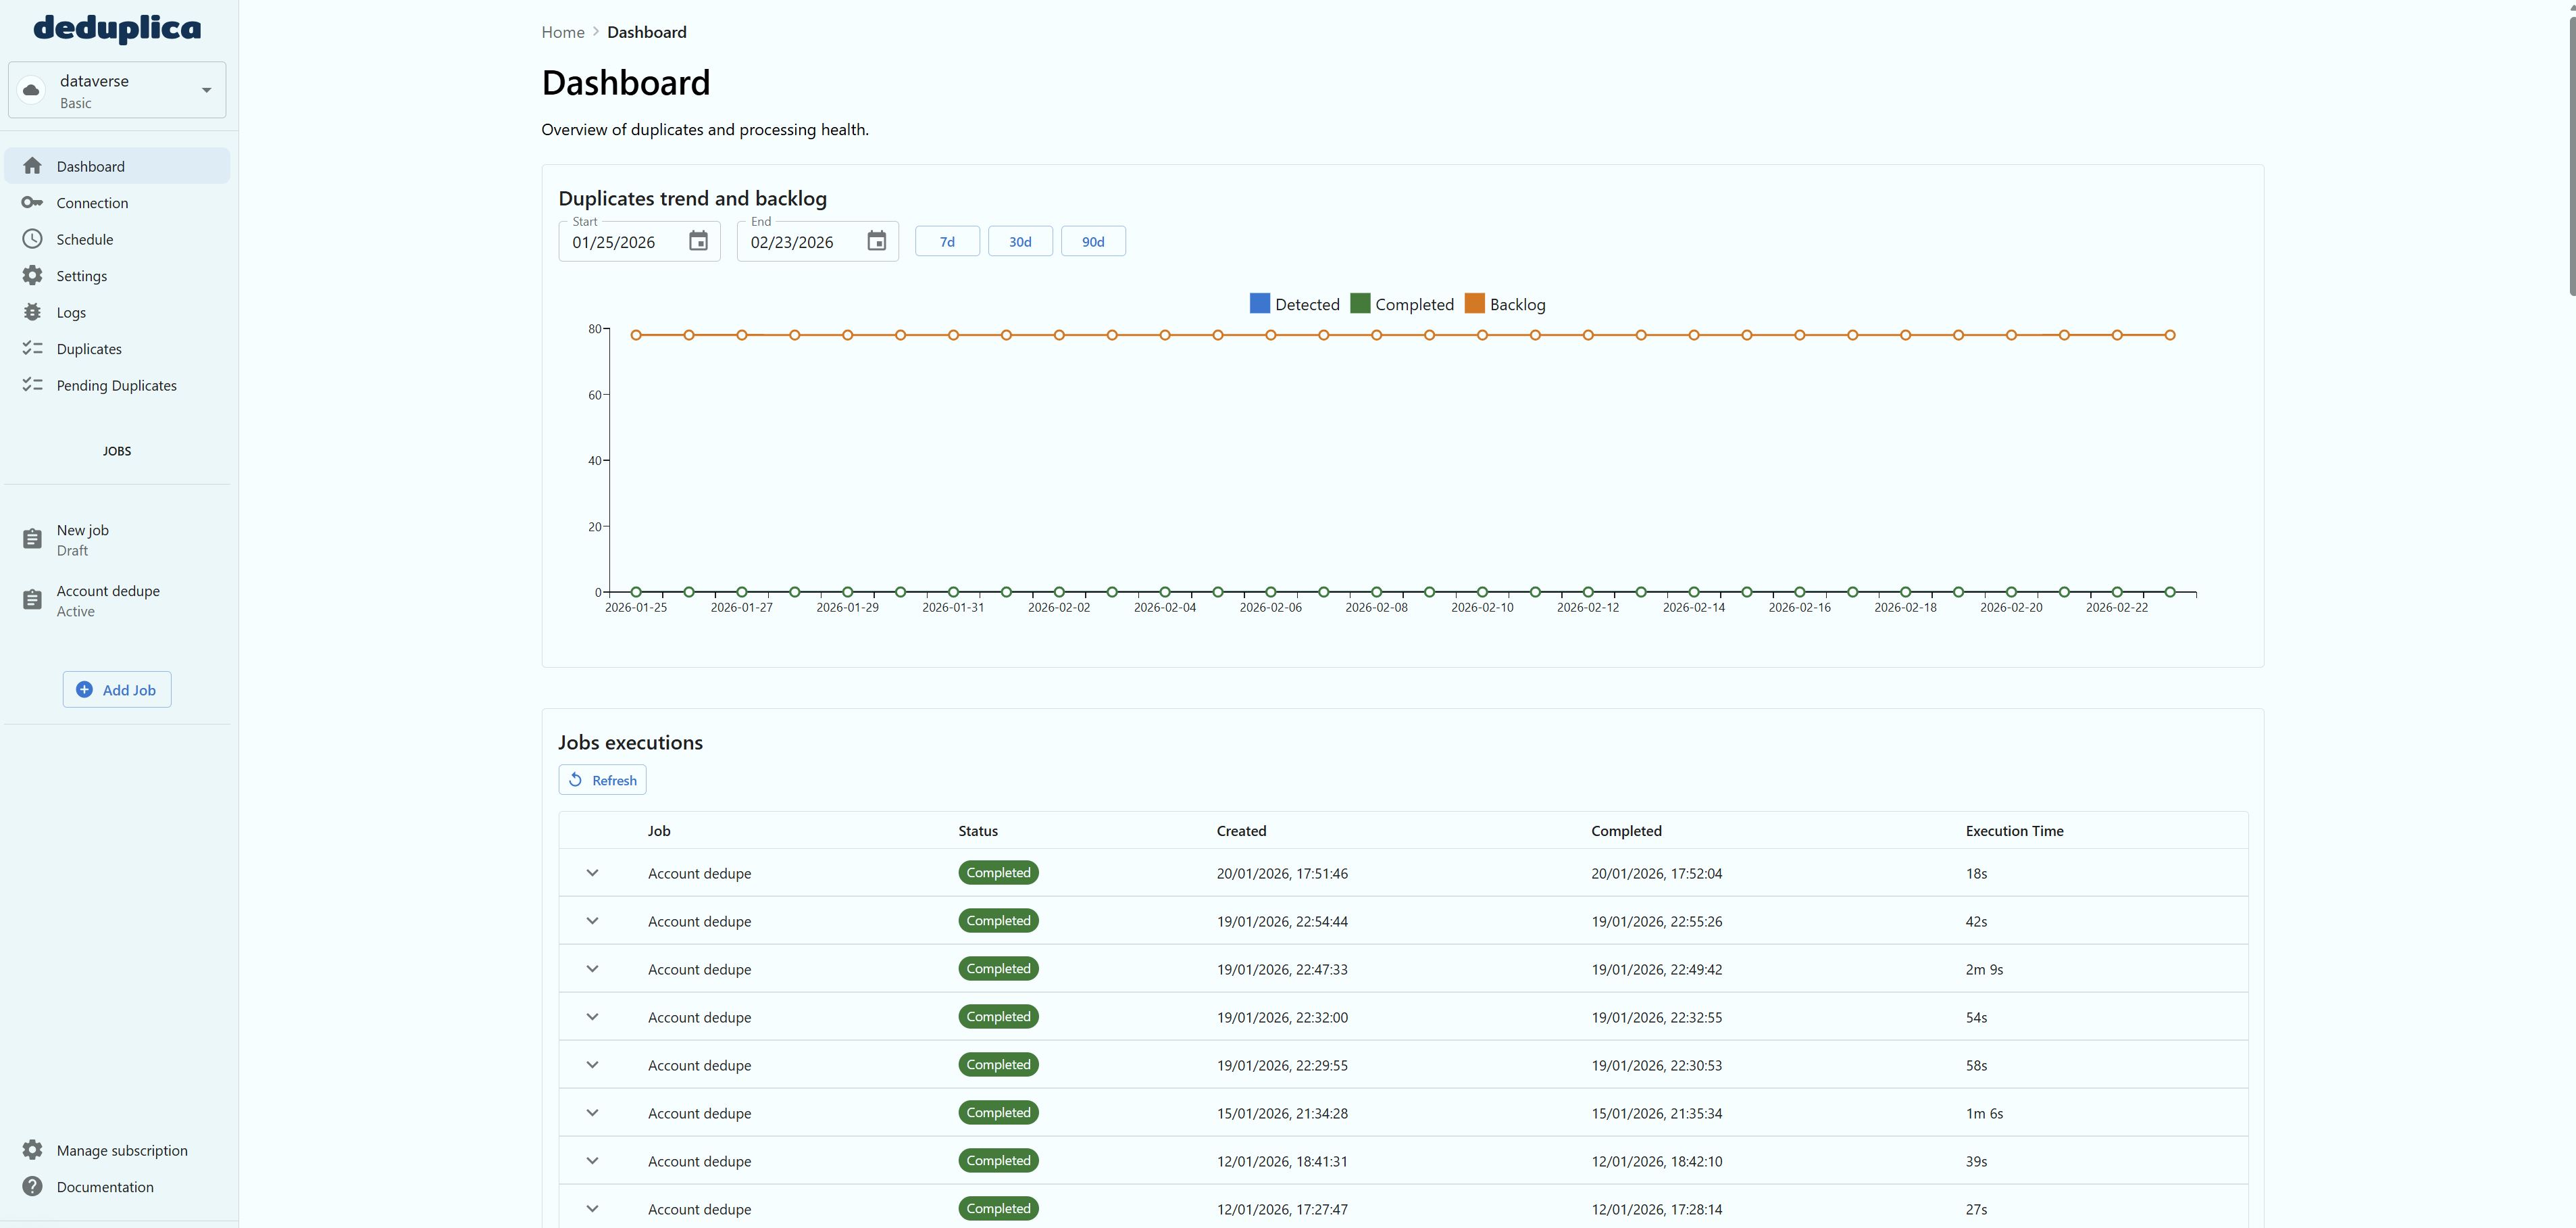Screen dimensions: 2576x1228
Task: Select the Schedule clock icon
Action: 33,239
